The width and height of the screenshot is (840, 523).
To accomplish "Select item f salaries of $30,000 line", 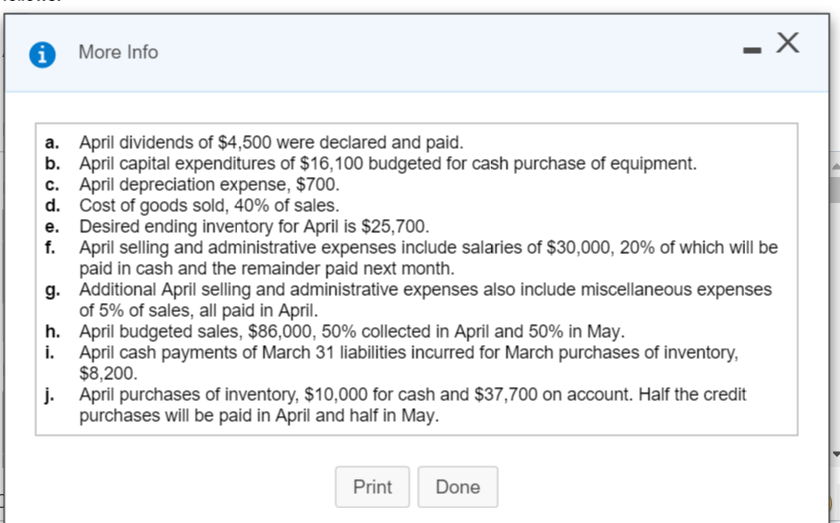I will coord(429,248).
